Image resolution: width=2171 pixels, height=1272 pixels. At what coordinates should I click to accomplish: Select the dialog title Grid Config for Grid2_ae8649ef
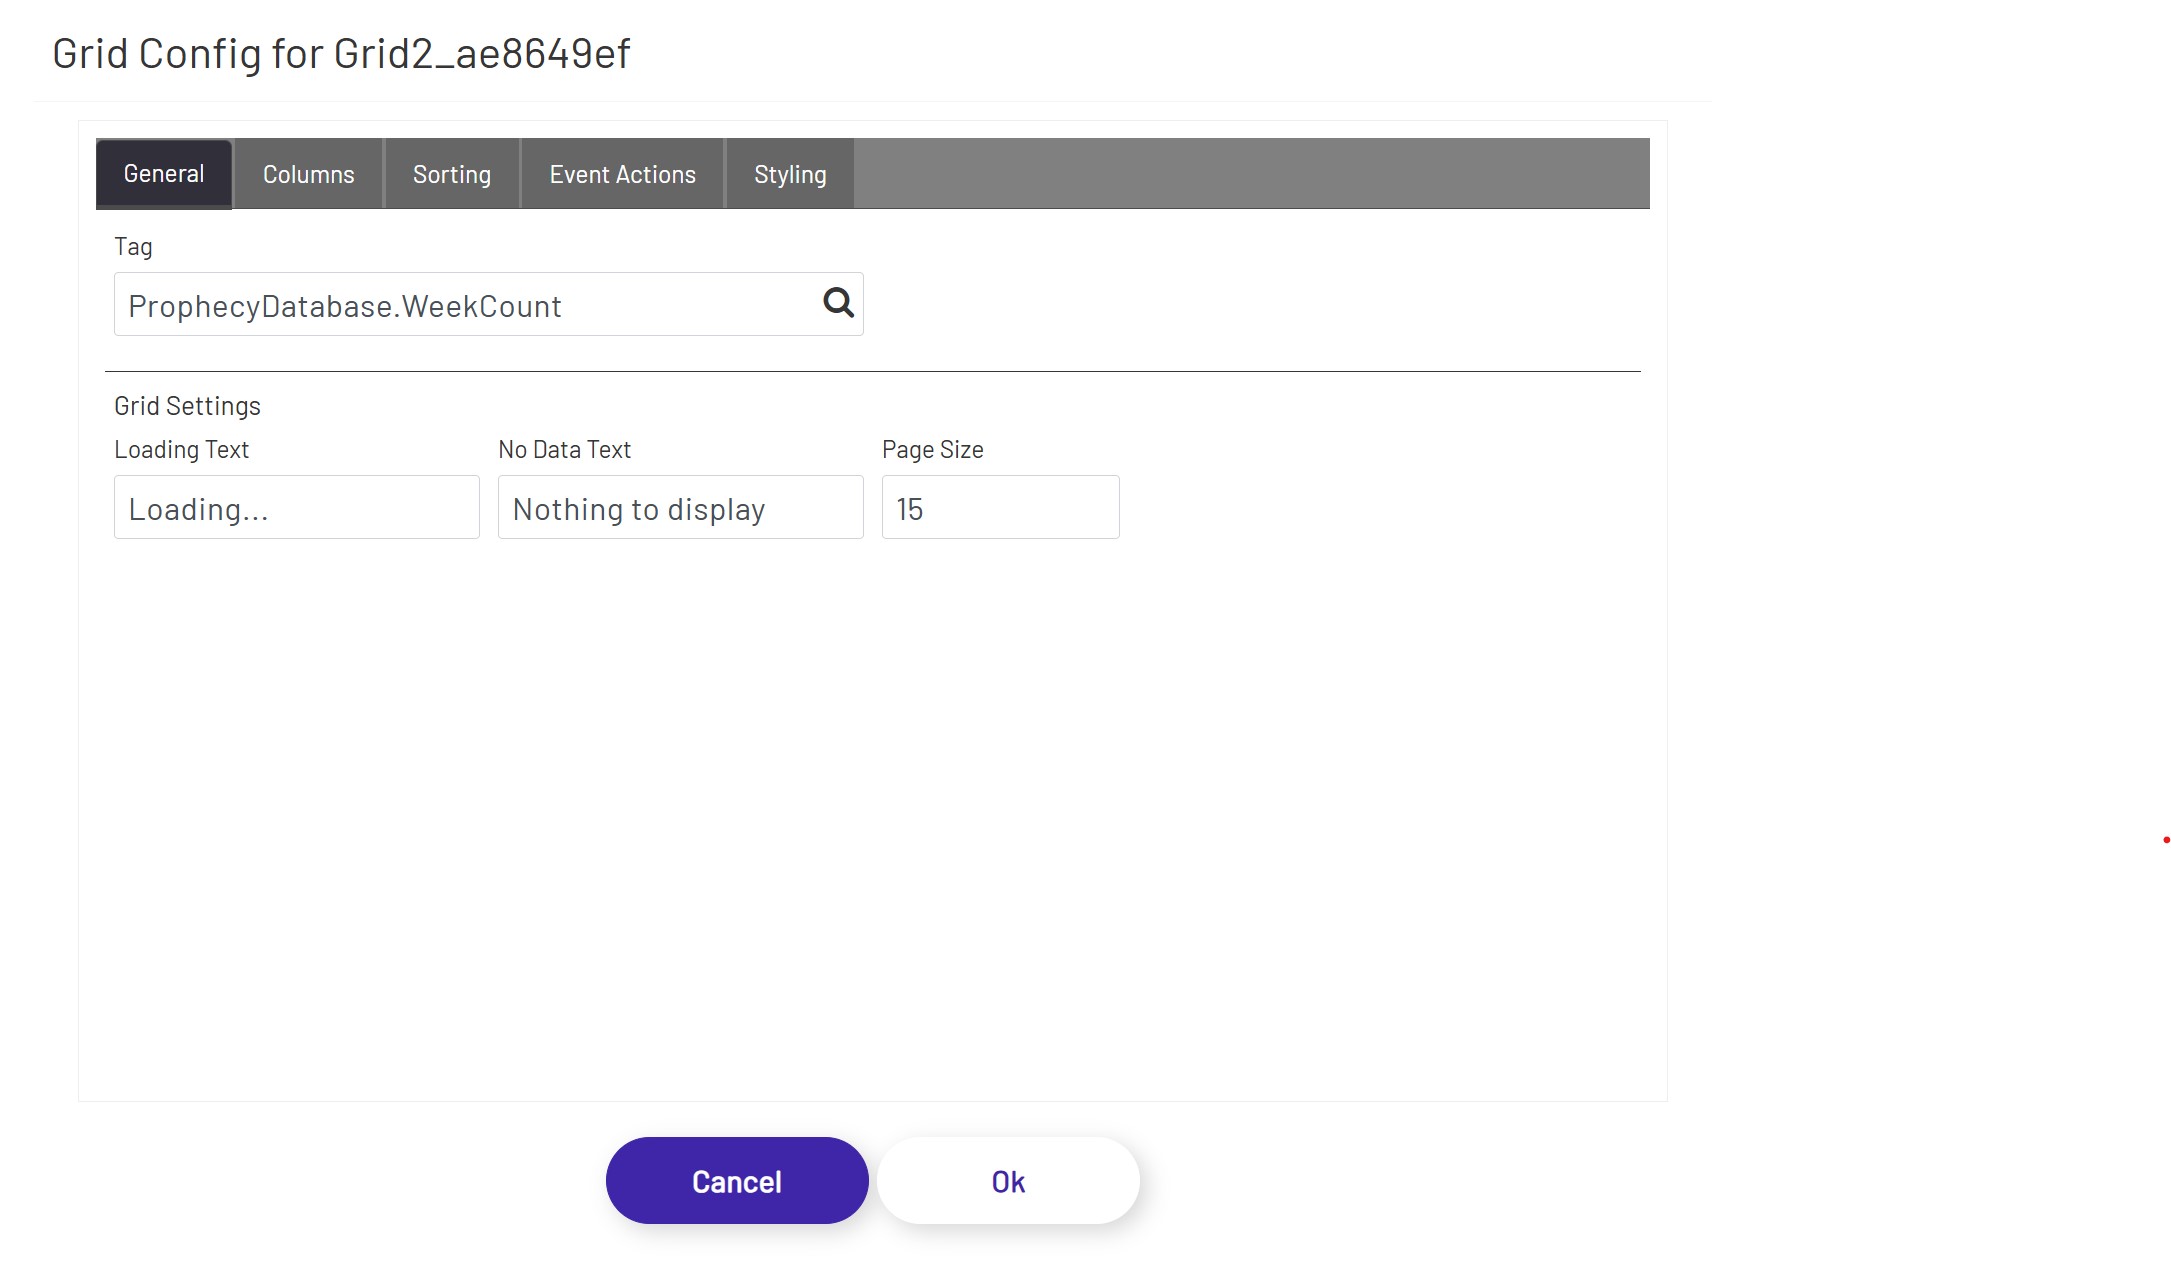[341, 52]
